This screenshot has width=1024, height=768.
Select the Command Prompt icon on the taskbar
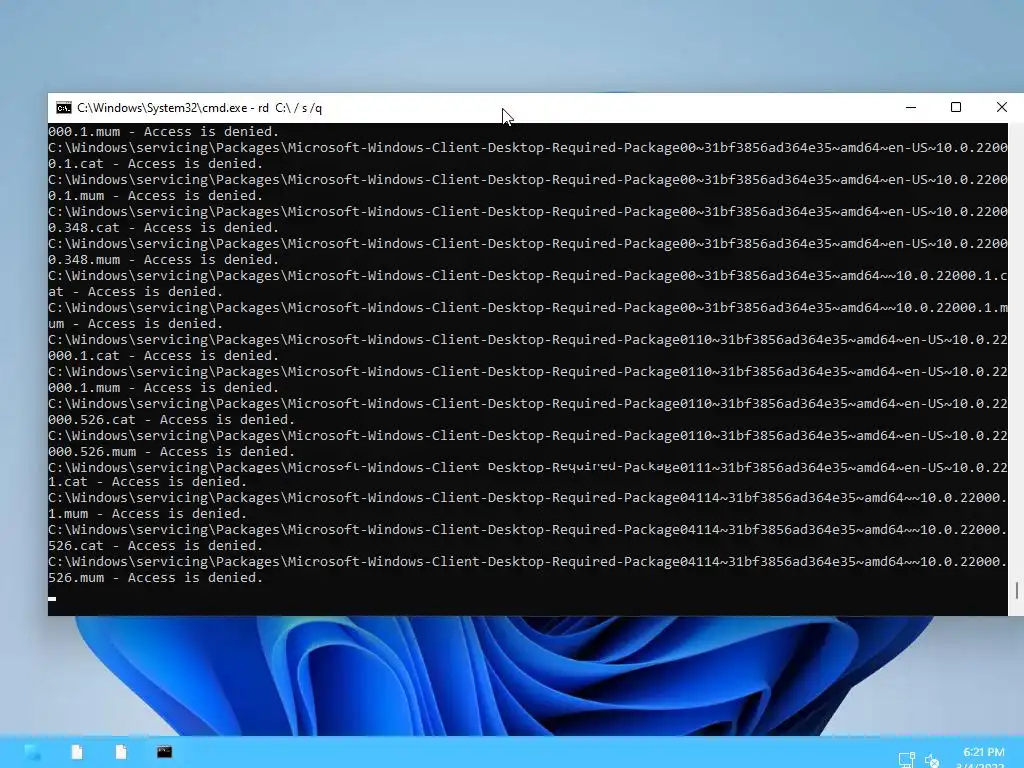click(x=165, y=752)
